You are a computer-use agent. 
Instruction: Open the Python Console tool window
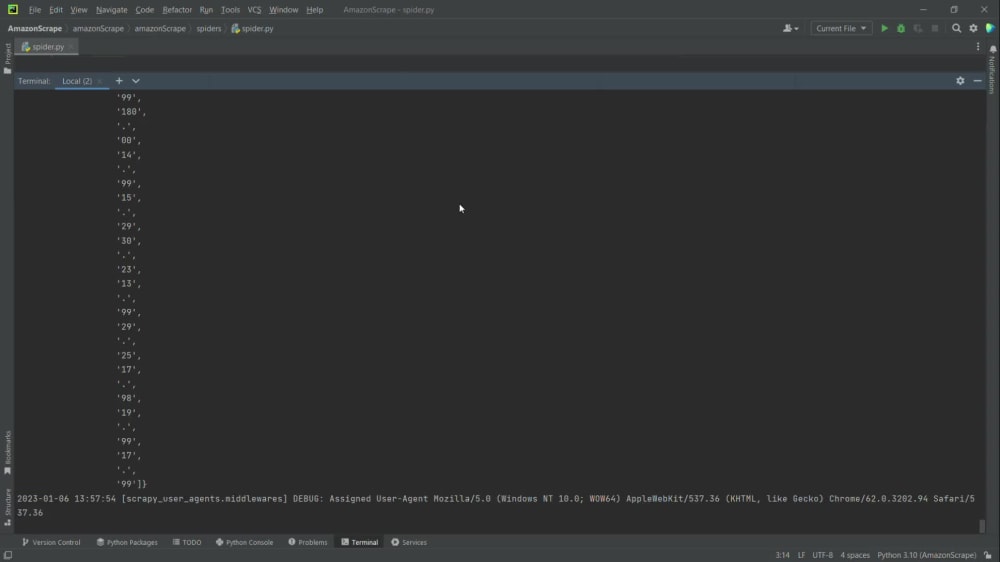(x=244, y=542)
